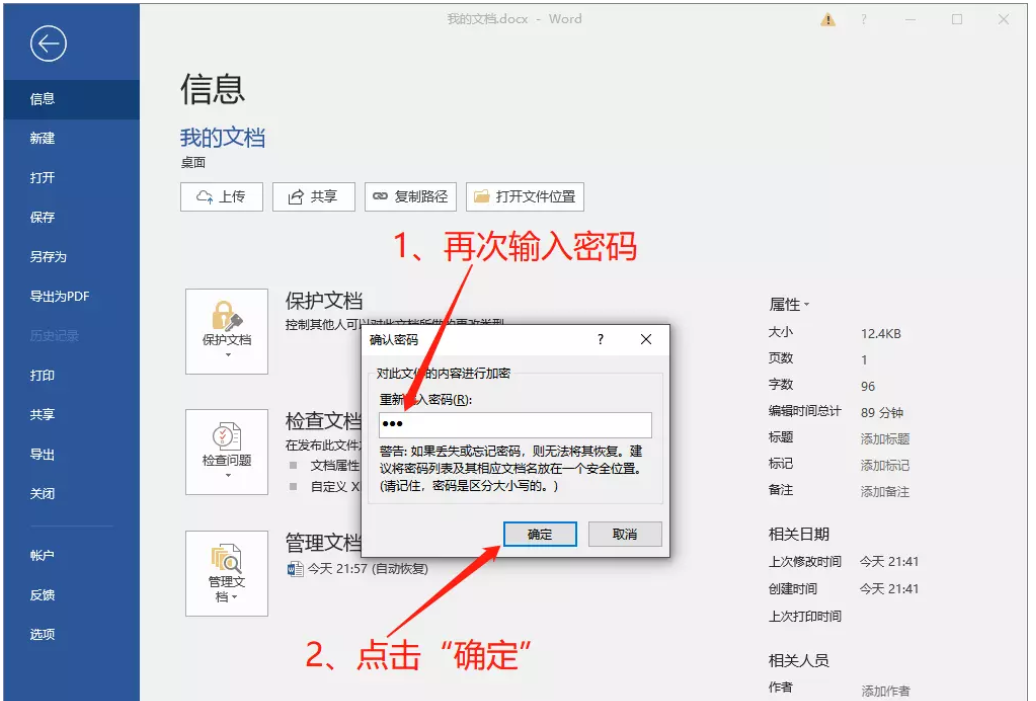Expand the 属性 dropdown
The height and width of the screenshot is (701, 1036).
click(789, 305)
